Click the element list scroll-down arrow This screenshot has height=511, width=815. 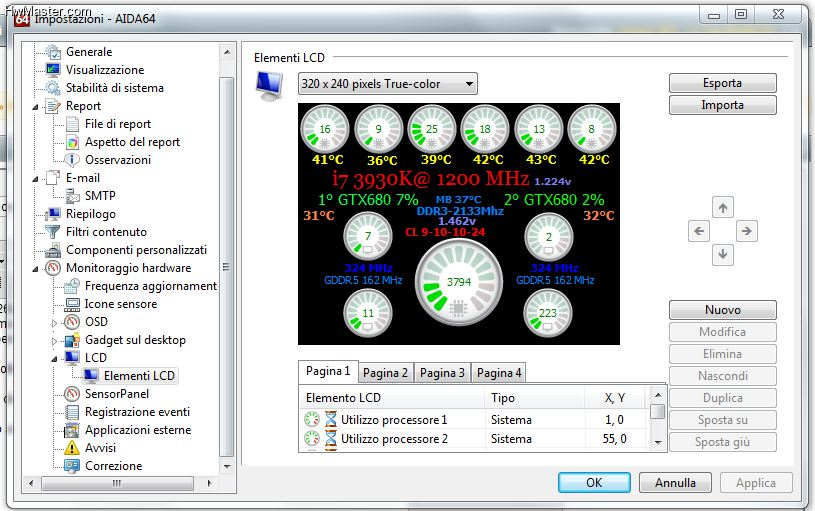tap(658, 443)
